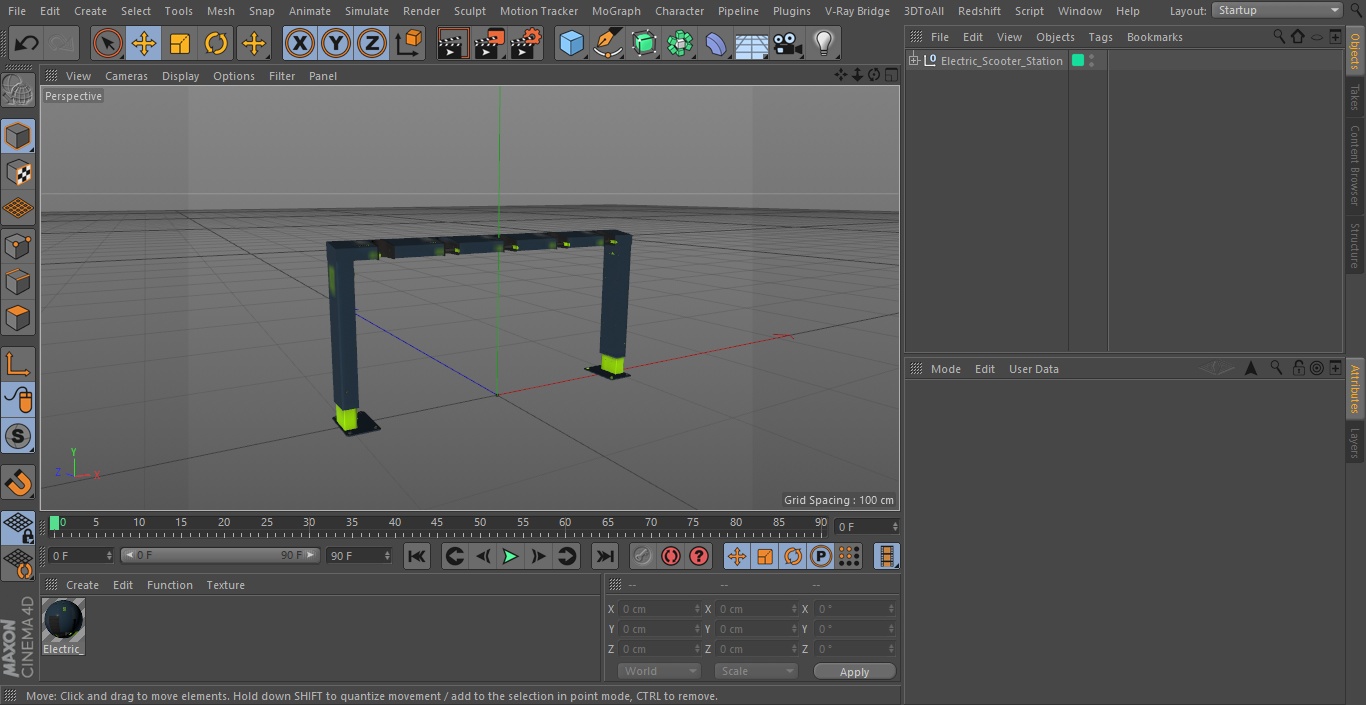Step to the previous frame
This screenshot has width=1366, height=705.
483,556
